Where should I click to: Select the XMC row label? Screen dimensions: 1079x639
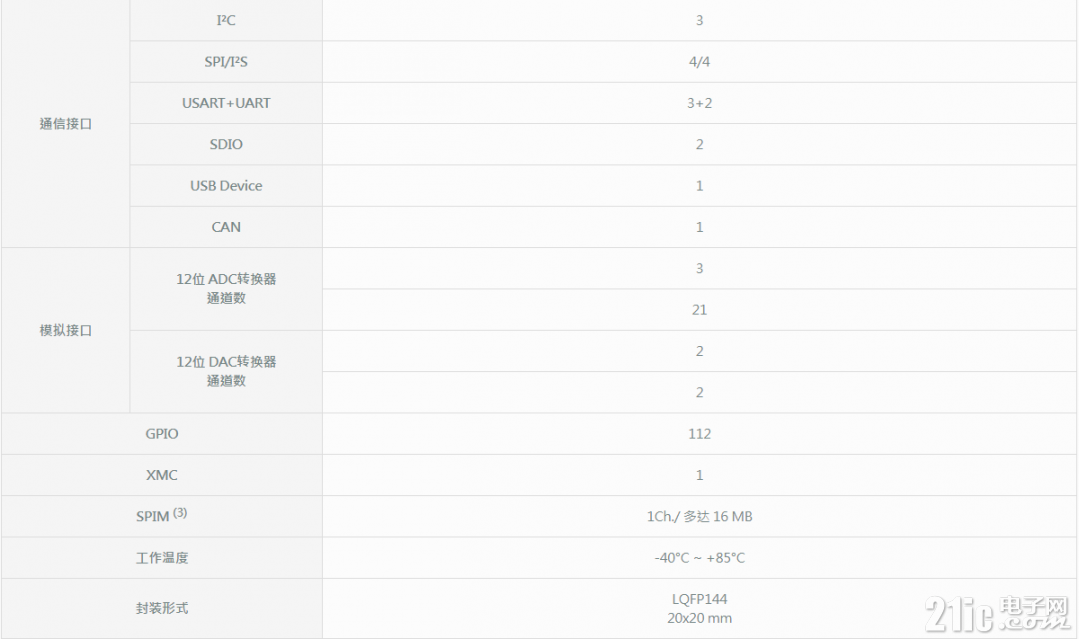162,475
